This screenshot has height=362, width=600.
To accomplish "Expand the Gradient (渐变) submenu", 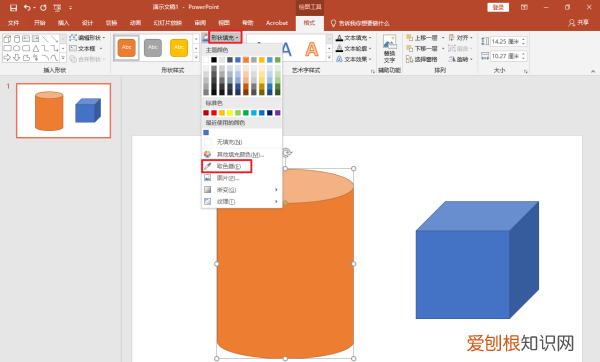I will (242, 190).
